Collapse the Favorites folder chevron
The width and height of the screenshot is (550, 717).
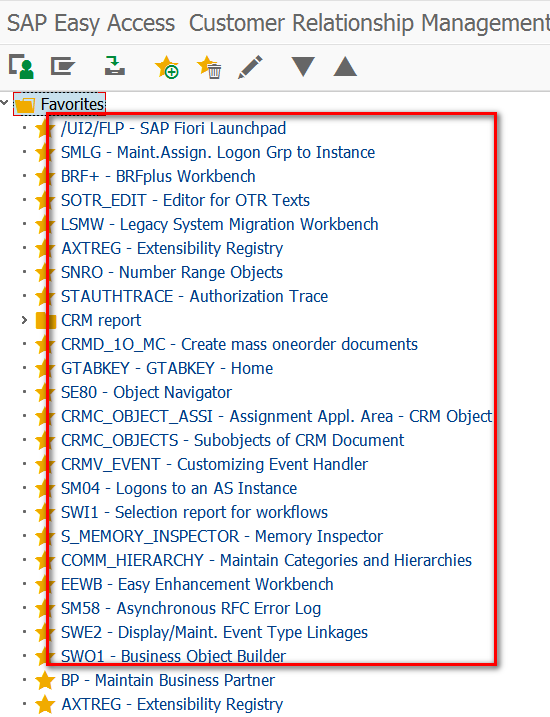click(5, 102)
